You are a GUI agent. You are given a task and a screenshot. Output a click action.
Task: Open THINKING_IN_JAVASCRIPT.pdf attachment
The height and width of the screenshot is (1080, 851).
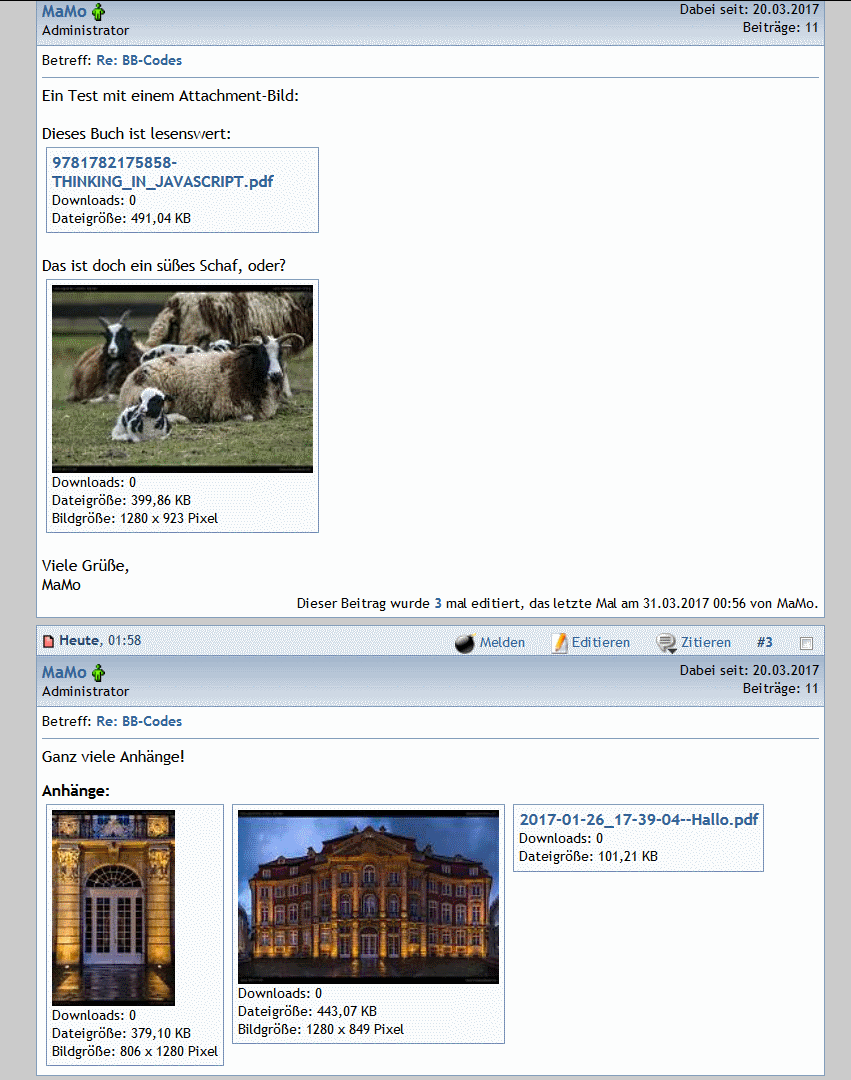click(x=162, y=172)
